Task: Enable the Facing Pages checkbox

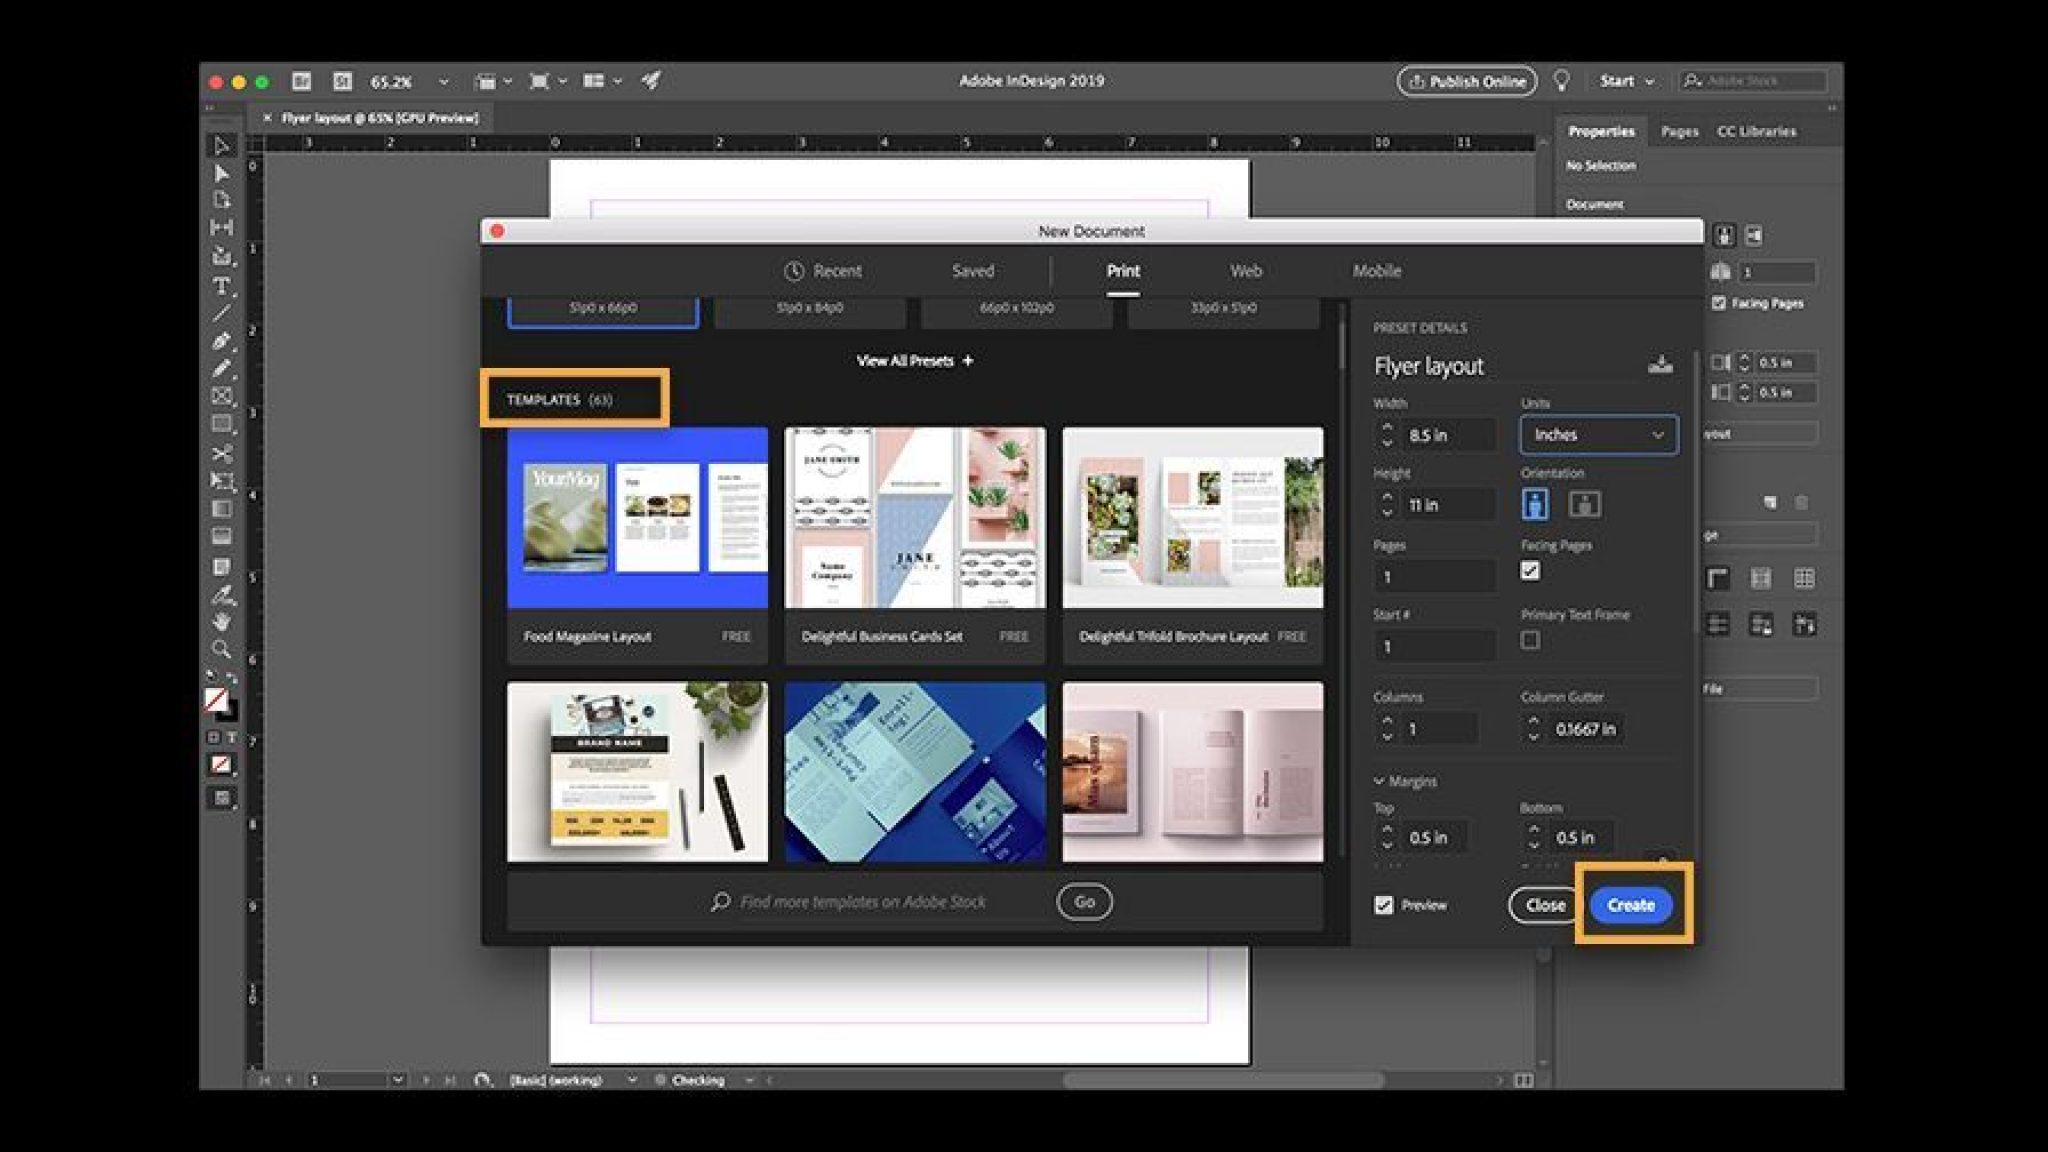Action: [x=1529, y=571]
